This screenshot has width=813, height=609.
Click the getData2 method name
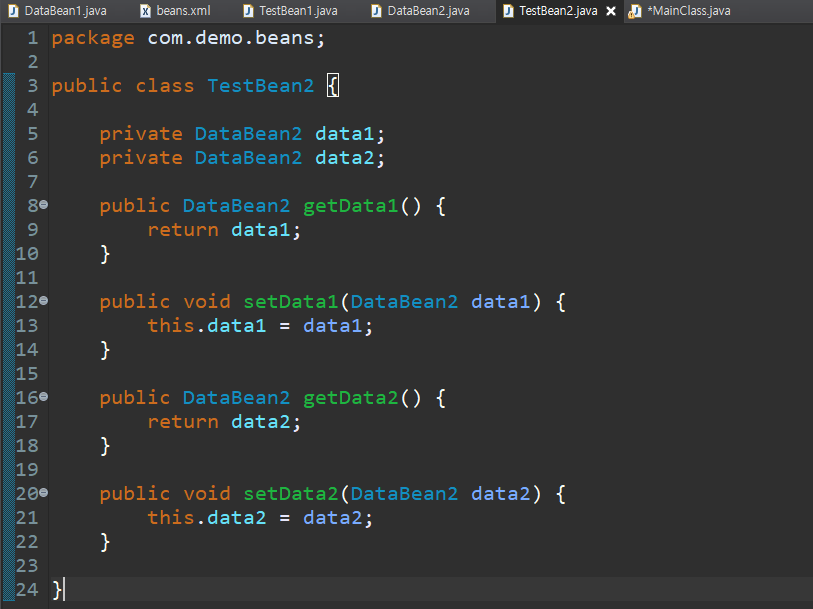[351, 398]
